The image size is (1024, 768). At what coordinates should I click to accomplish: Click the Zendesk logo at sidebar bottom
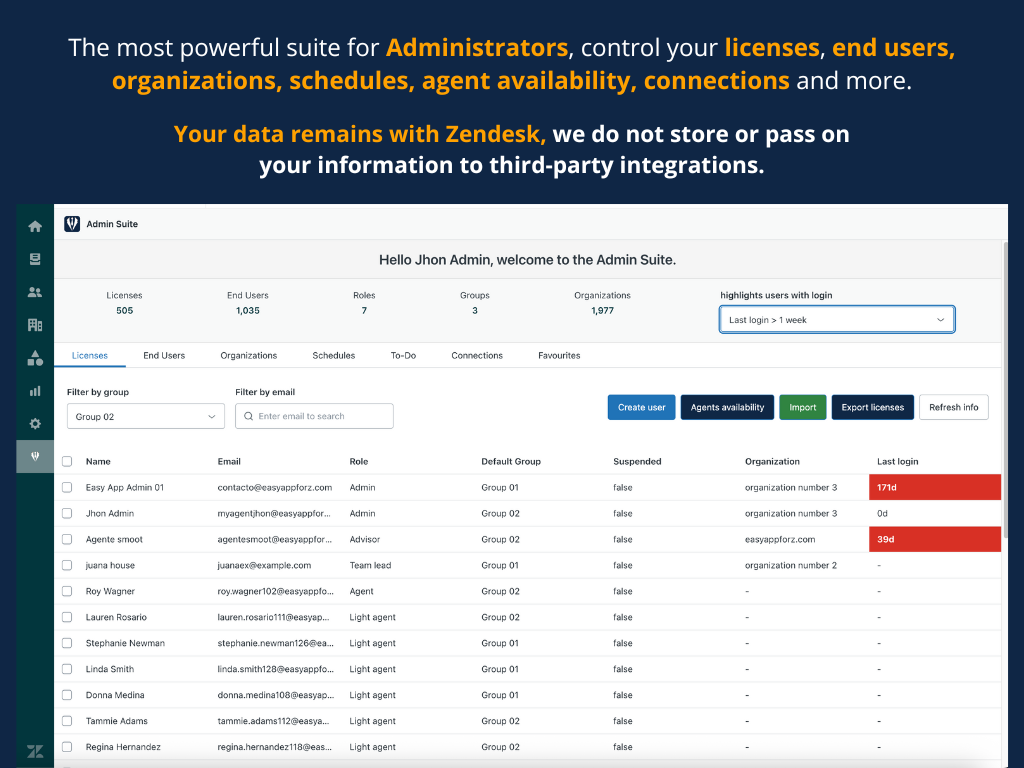pos(35,751)
